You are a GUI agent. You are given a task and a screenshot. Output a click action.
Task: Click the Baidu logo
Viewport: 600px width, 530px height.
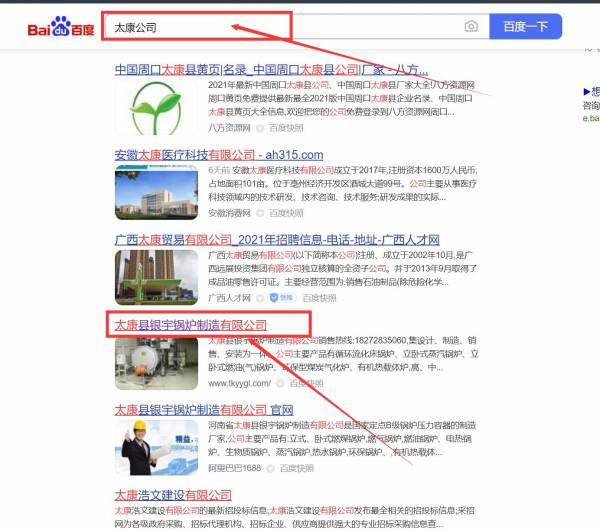pyautogui.click(x=61, y=28)
